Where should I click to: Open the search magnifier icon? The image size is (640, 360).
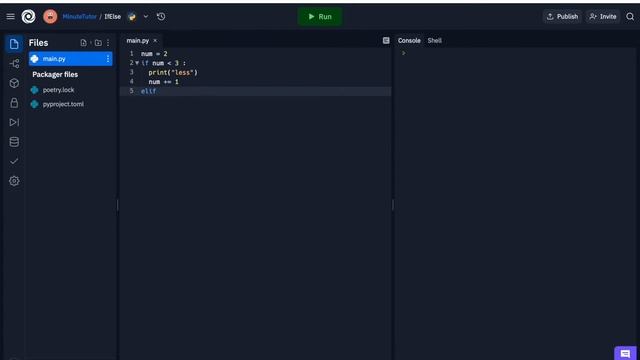(630, 17)
